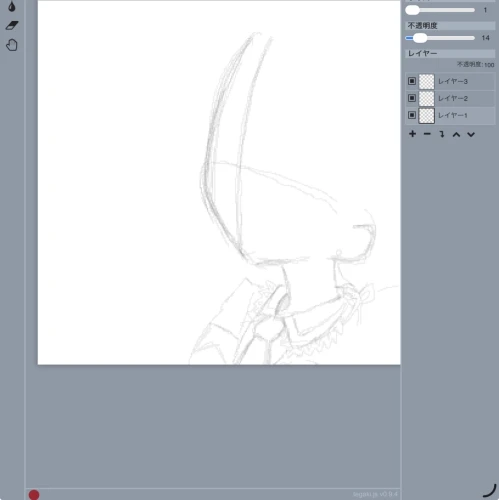Delete layer with the minus icon
Viewport: 499px width, 500px height.
click(427, 134)
